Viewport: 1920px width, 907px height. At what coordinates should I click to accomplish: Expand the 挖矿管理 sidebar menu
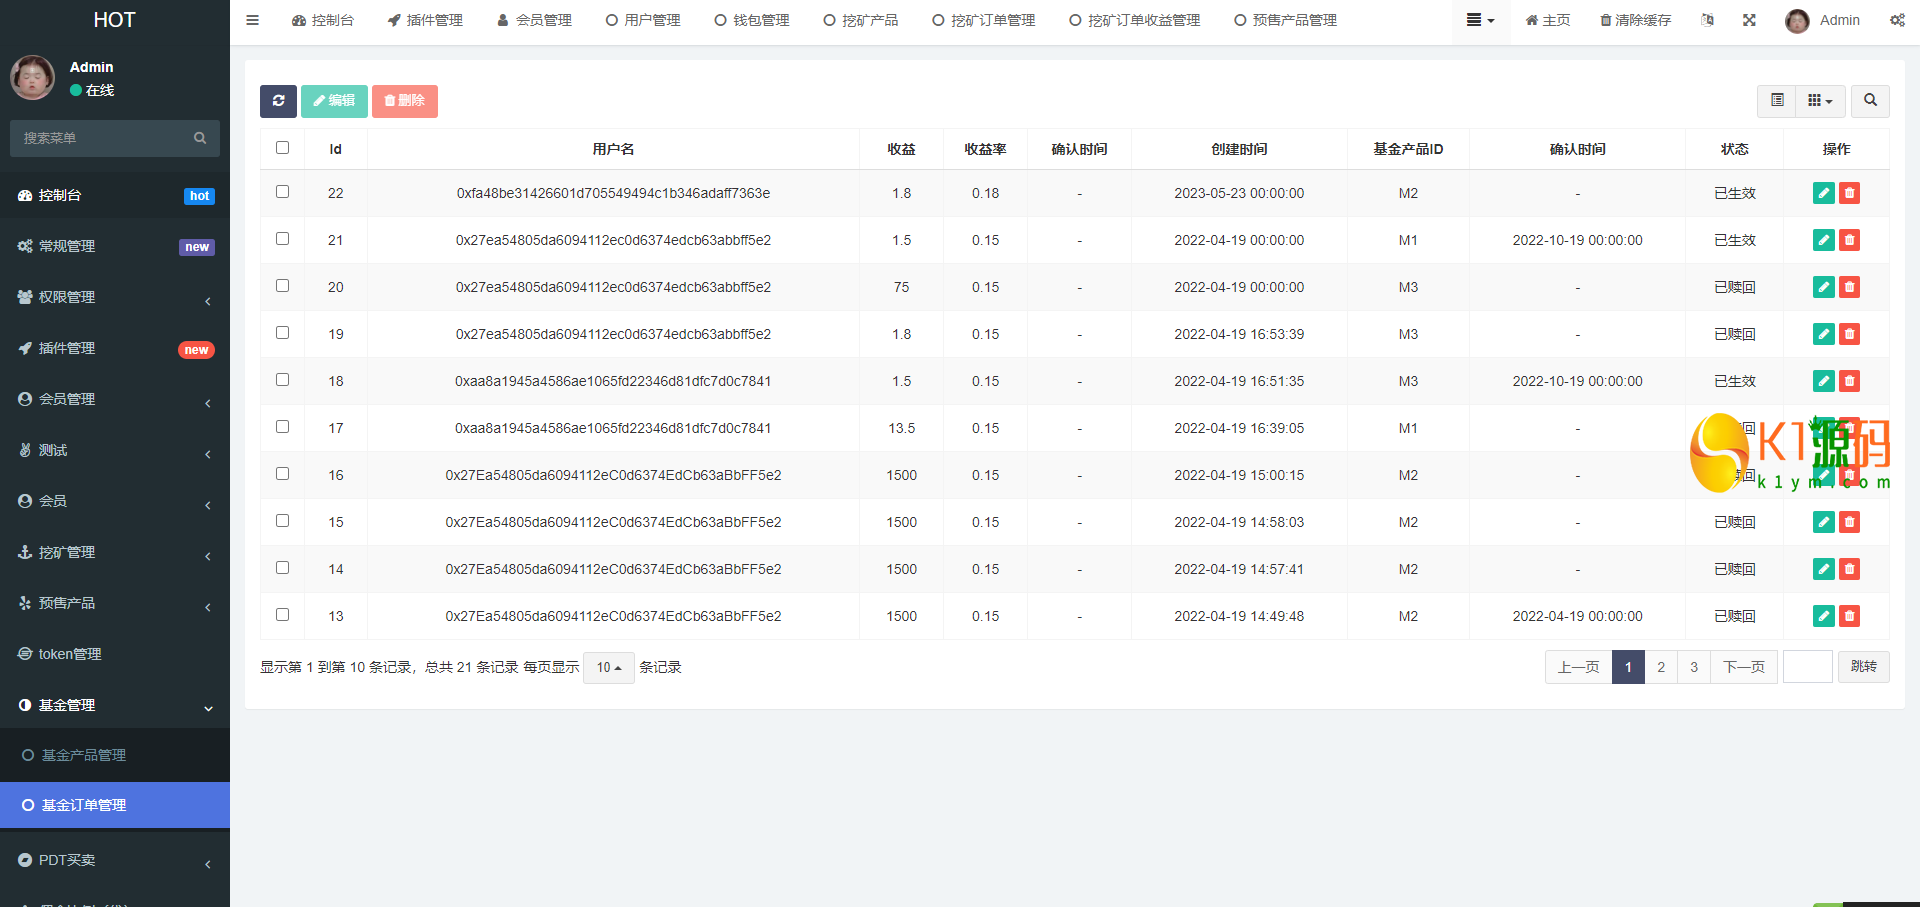[115, 552]
